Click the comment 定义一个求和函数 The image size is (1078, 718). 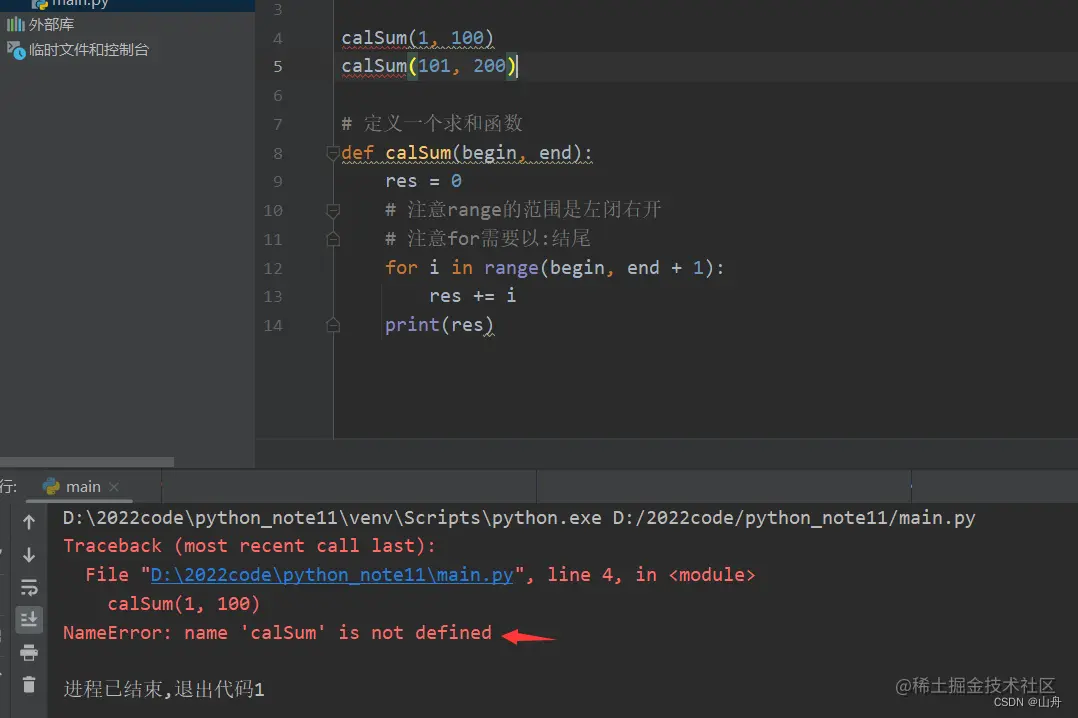click(x=432, y=124)
